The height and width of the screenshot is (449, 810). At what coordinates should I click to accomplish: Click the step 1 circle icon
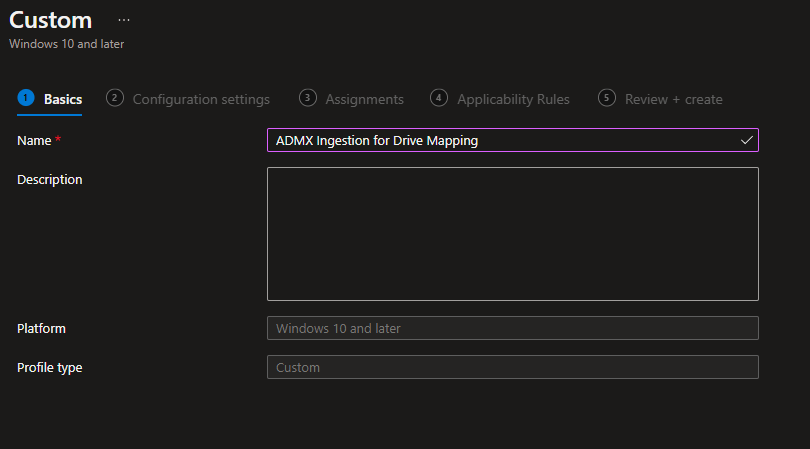click(x=26, y=98)
